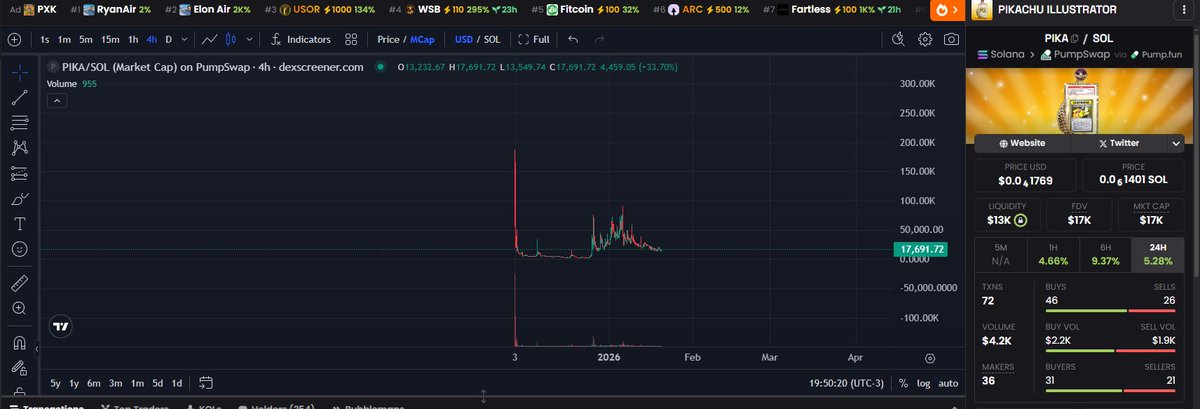
Task: Open timezone menu showing UTC-3
Action: [848, 383]
